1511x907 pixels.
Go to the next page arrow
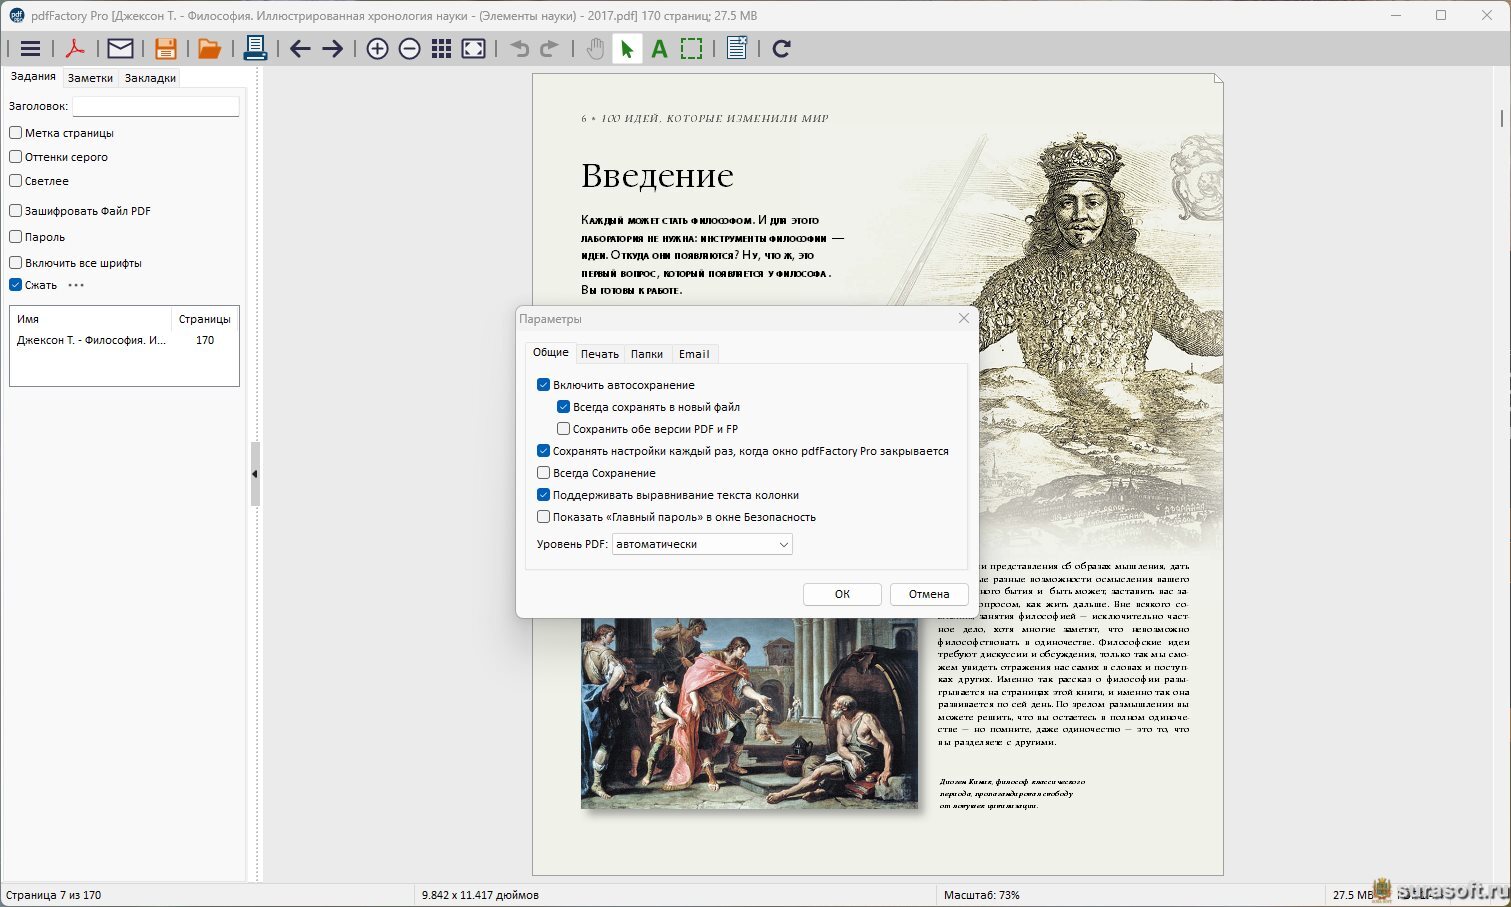(x=333, y=49)
